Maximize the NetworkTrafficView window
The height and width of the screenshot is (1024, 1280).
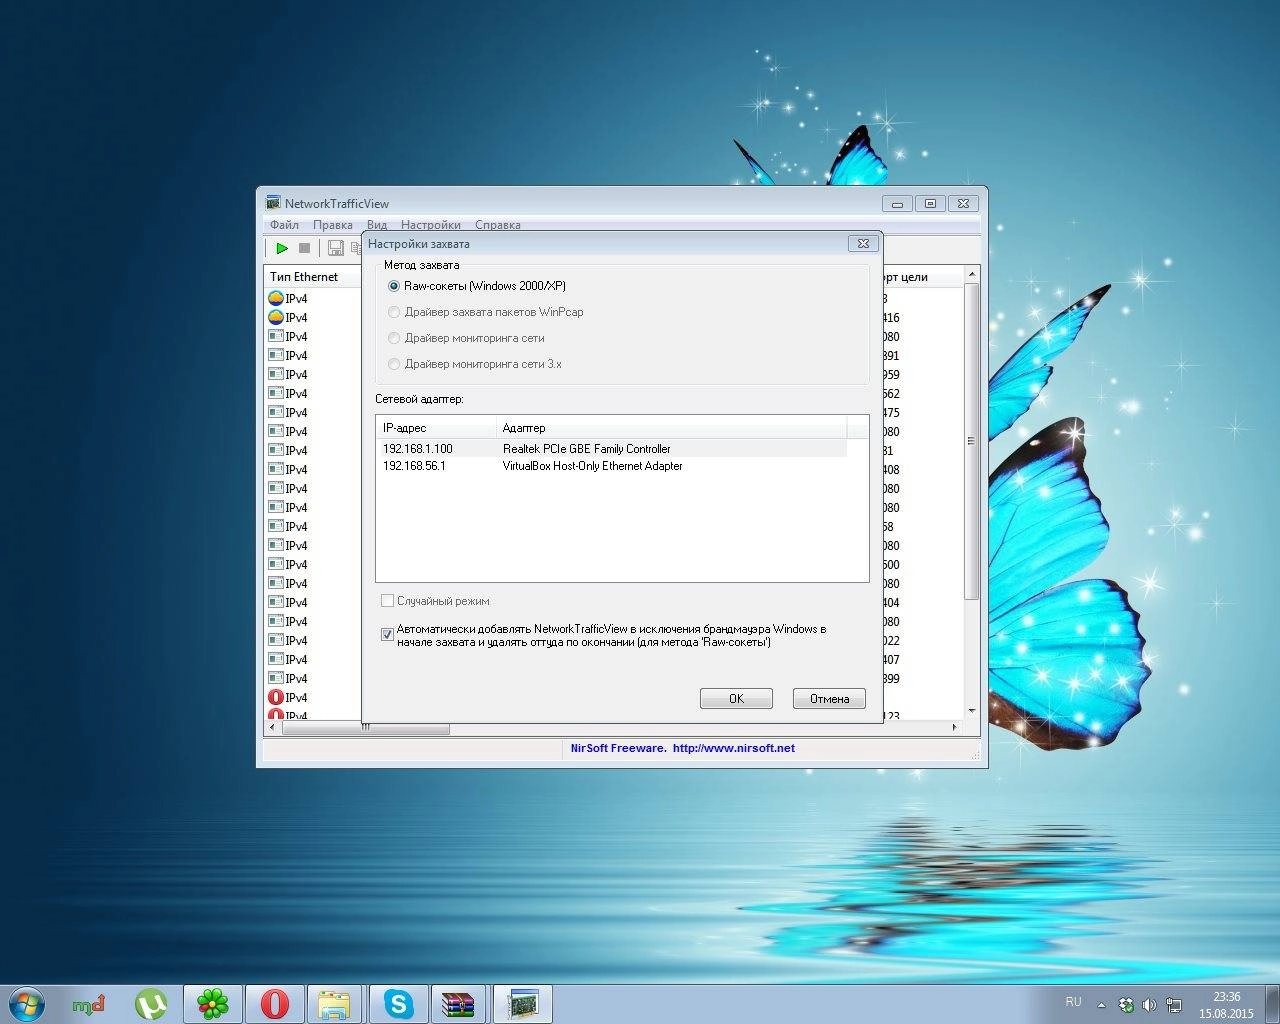tap(930, 203)
